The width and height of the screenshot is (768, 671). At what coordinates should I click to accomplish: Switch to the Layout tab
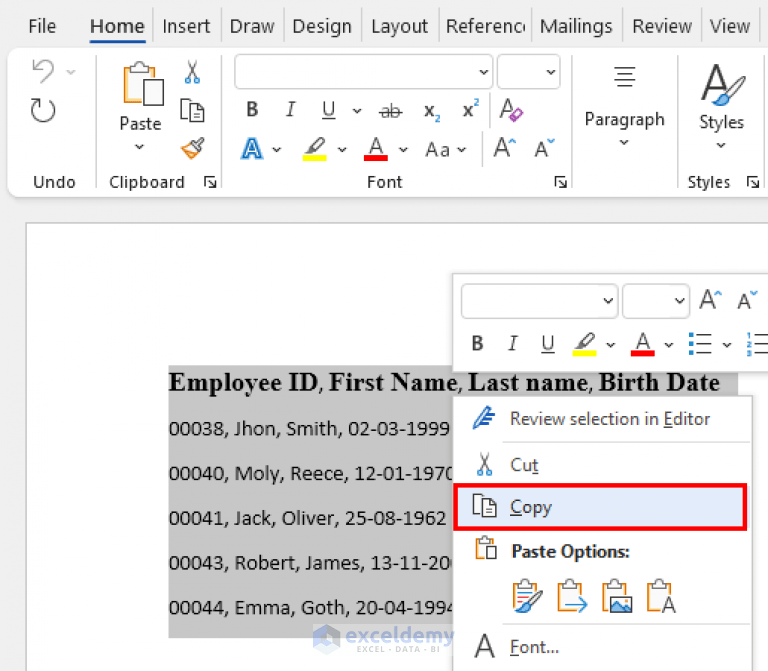point(399,27)
